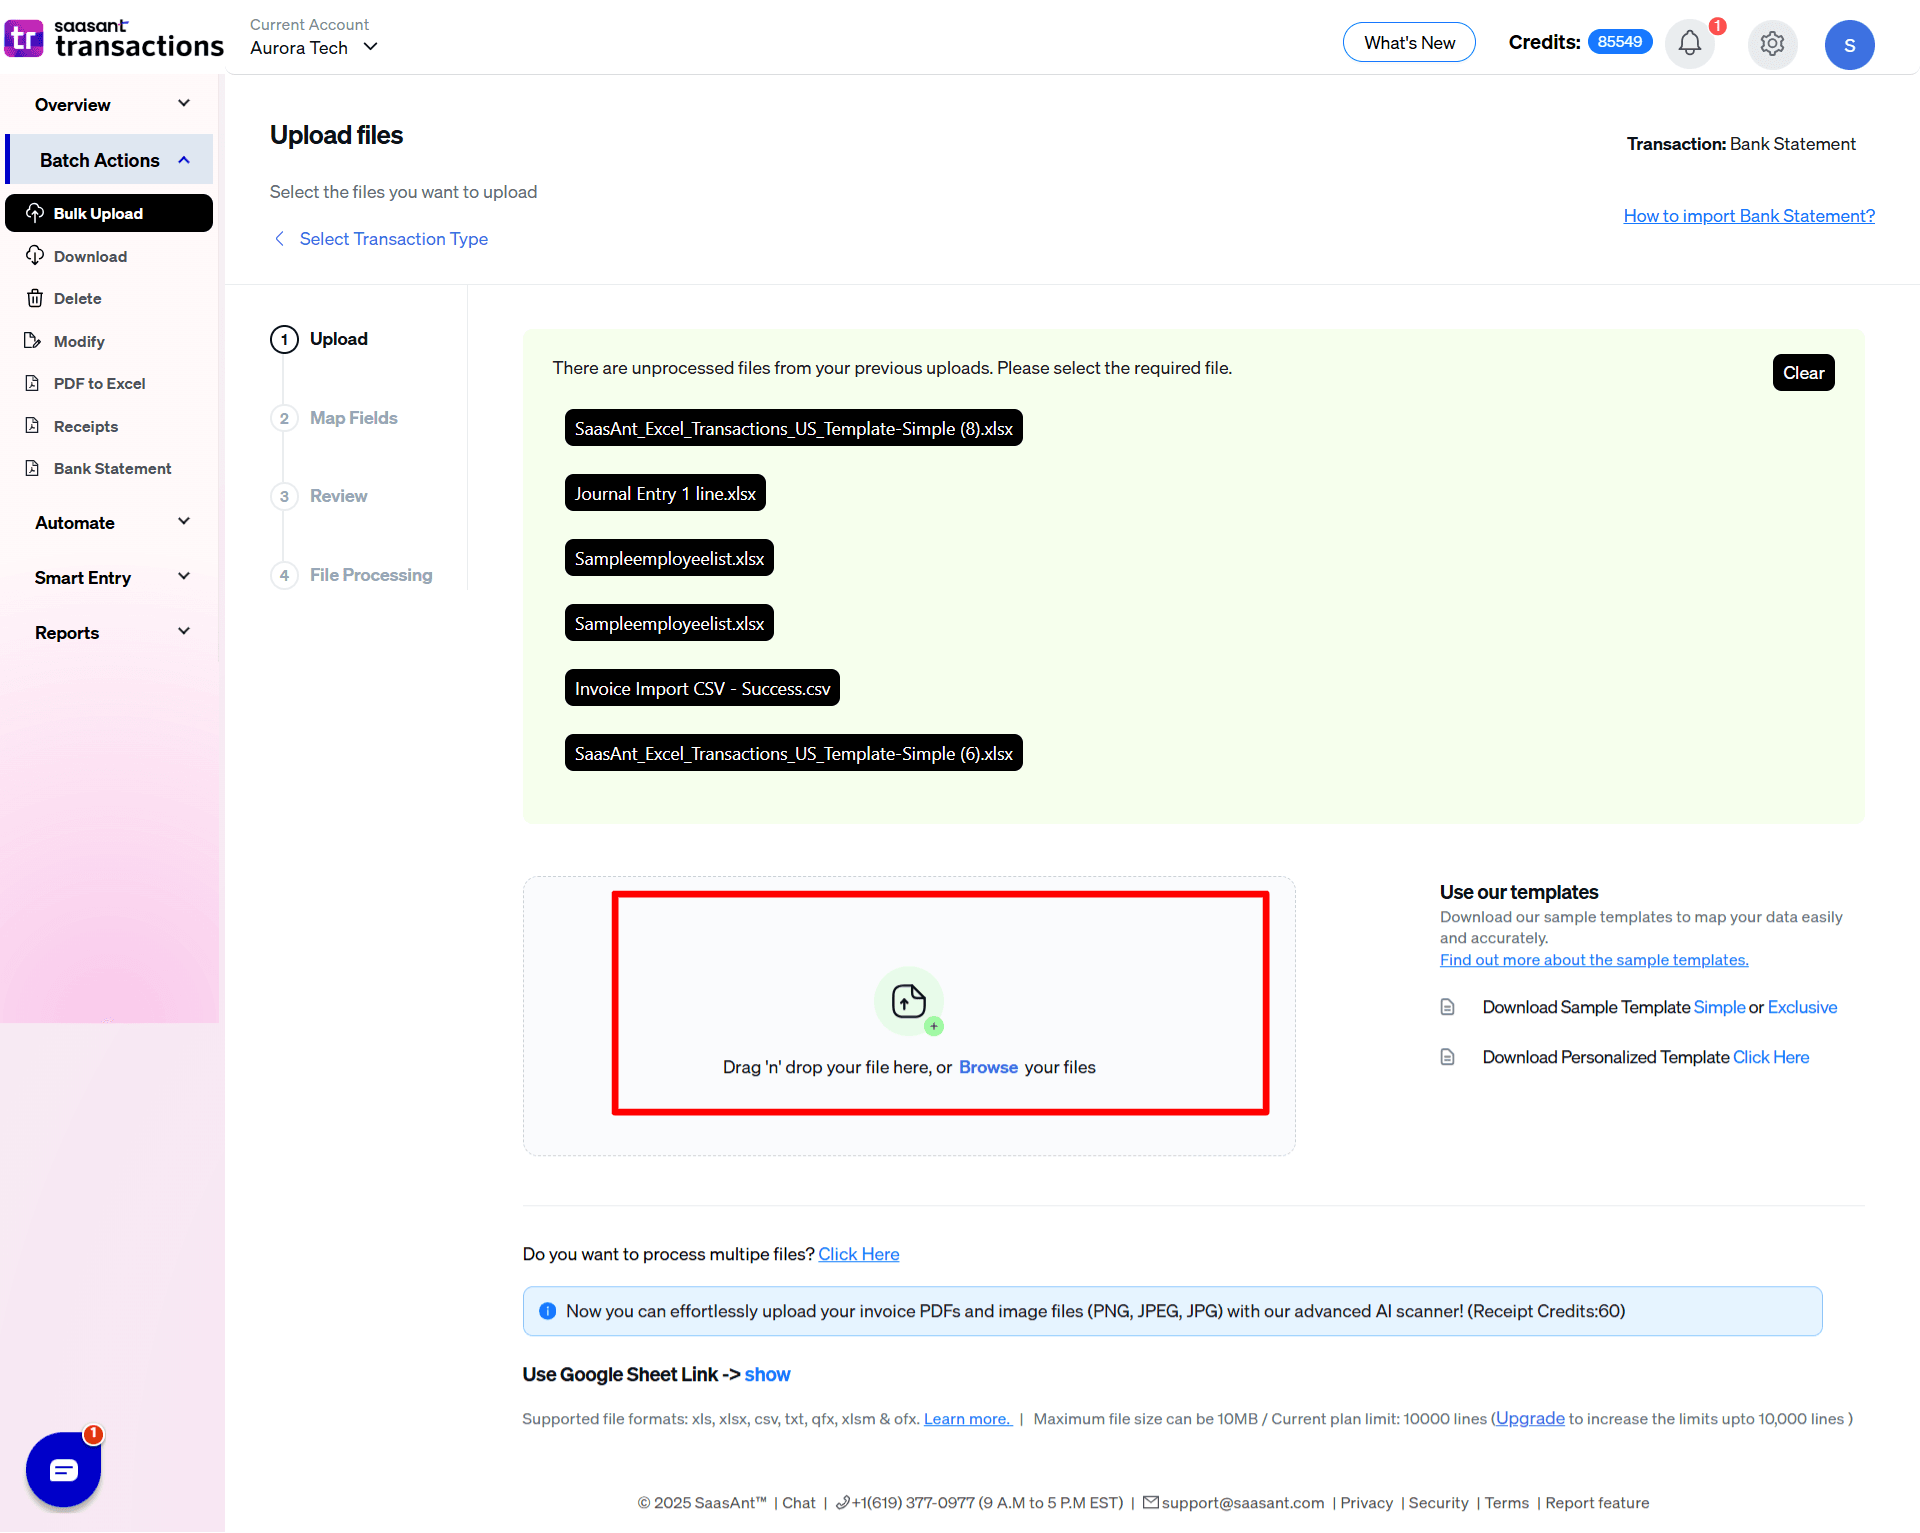The image size is (1920, 1533).
Task: Click the Receipts file icon
Action: point(33,426)
